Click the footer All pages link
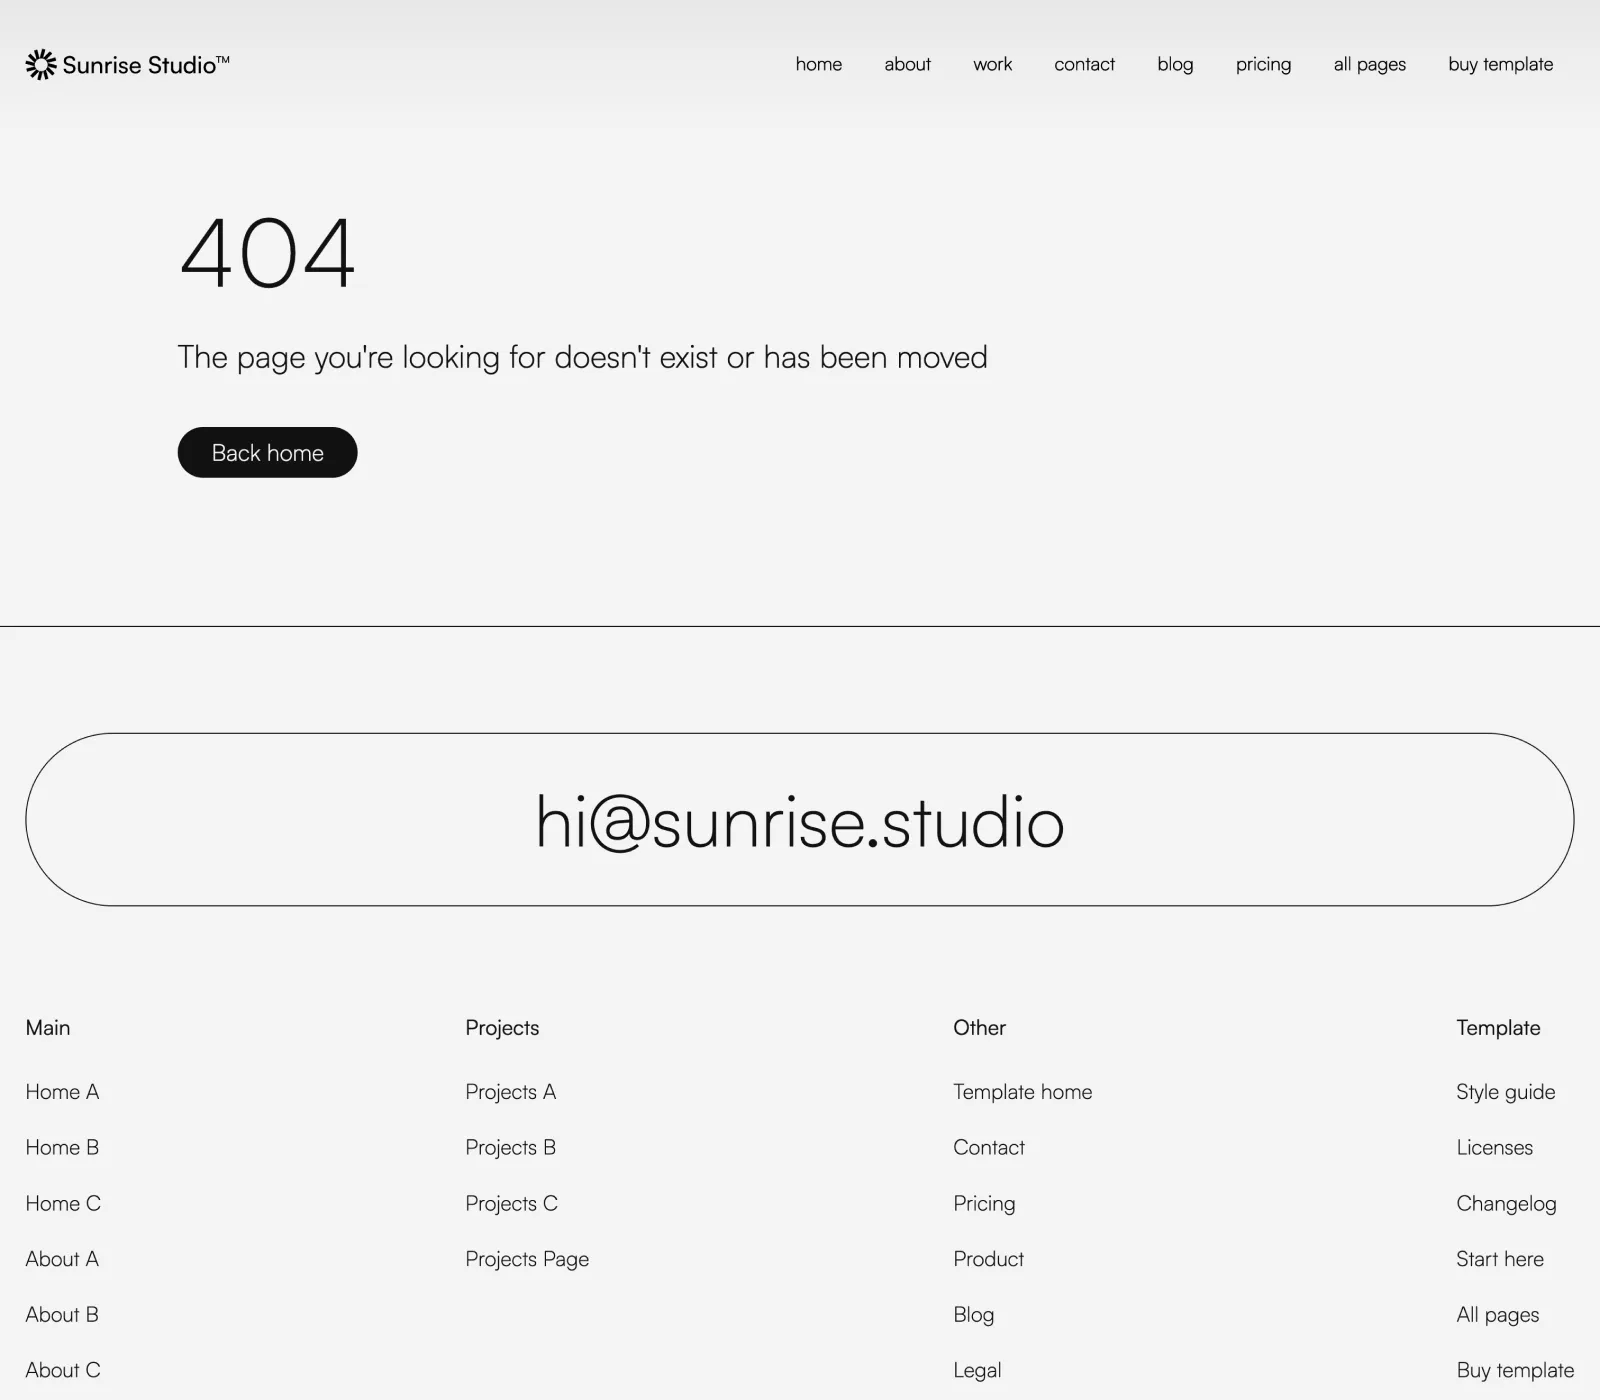 click(x=1497, y=1314)
